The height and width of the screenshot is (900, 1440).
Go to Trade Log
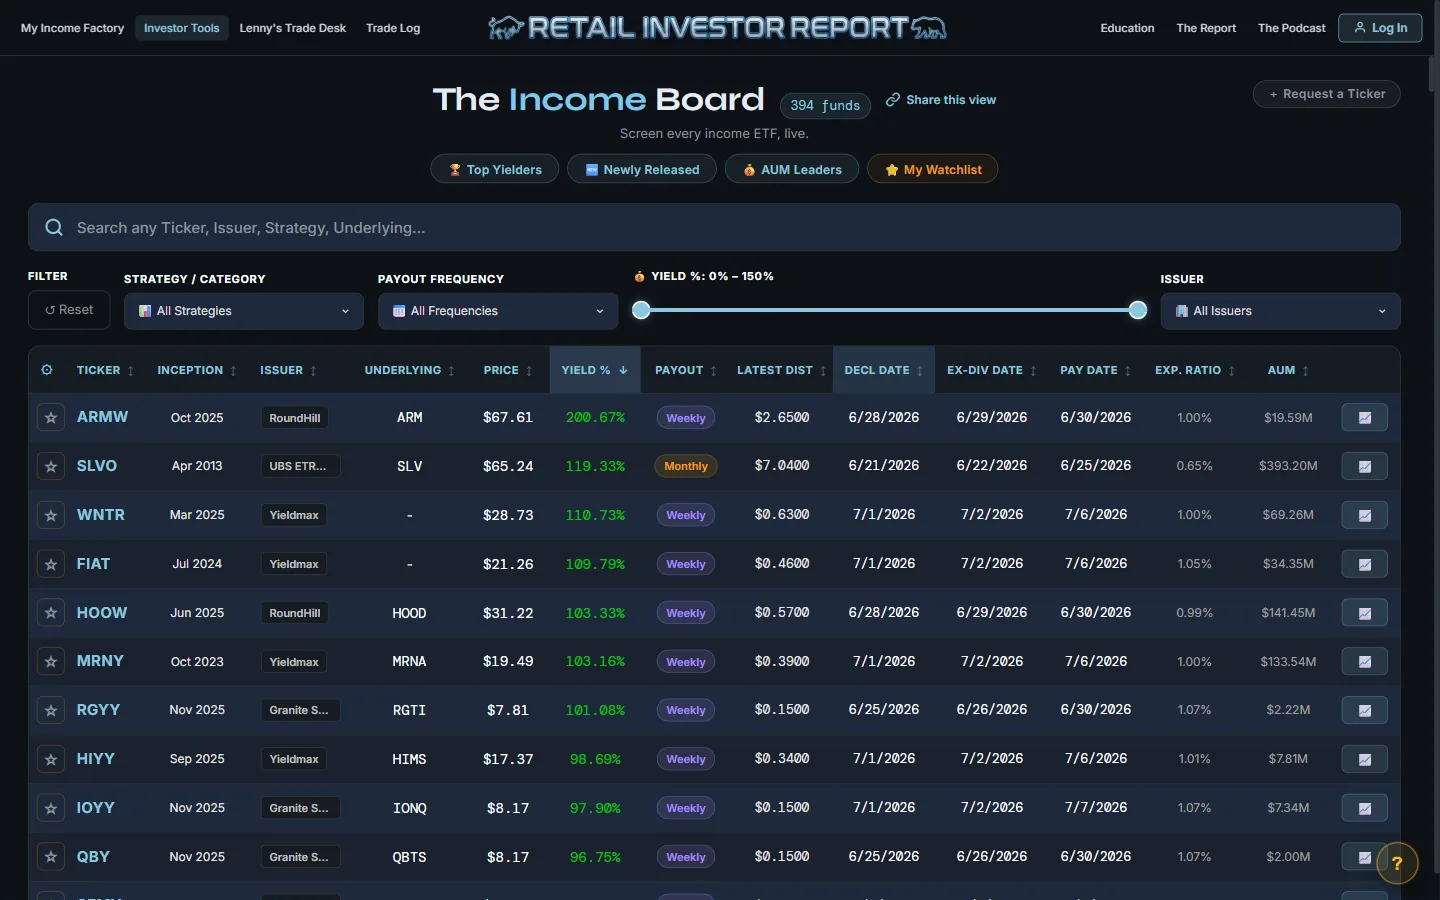(x=393, y=28)
